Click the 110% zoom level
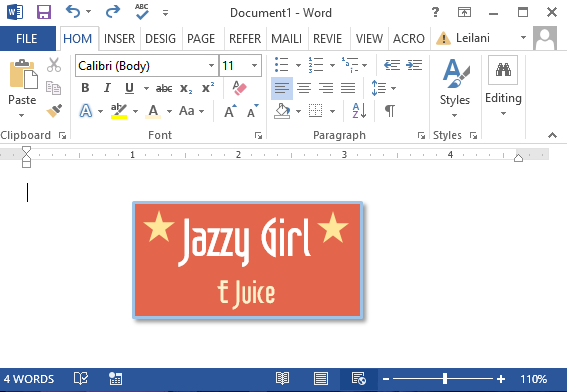567x392 pixels. [x=533, y=379]
